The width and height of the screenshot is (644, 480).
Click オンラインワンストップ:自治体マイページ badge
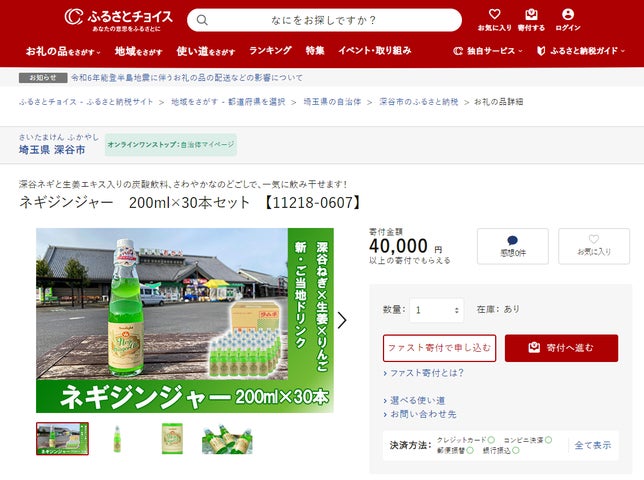click(x=171, y=145)
